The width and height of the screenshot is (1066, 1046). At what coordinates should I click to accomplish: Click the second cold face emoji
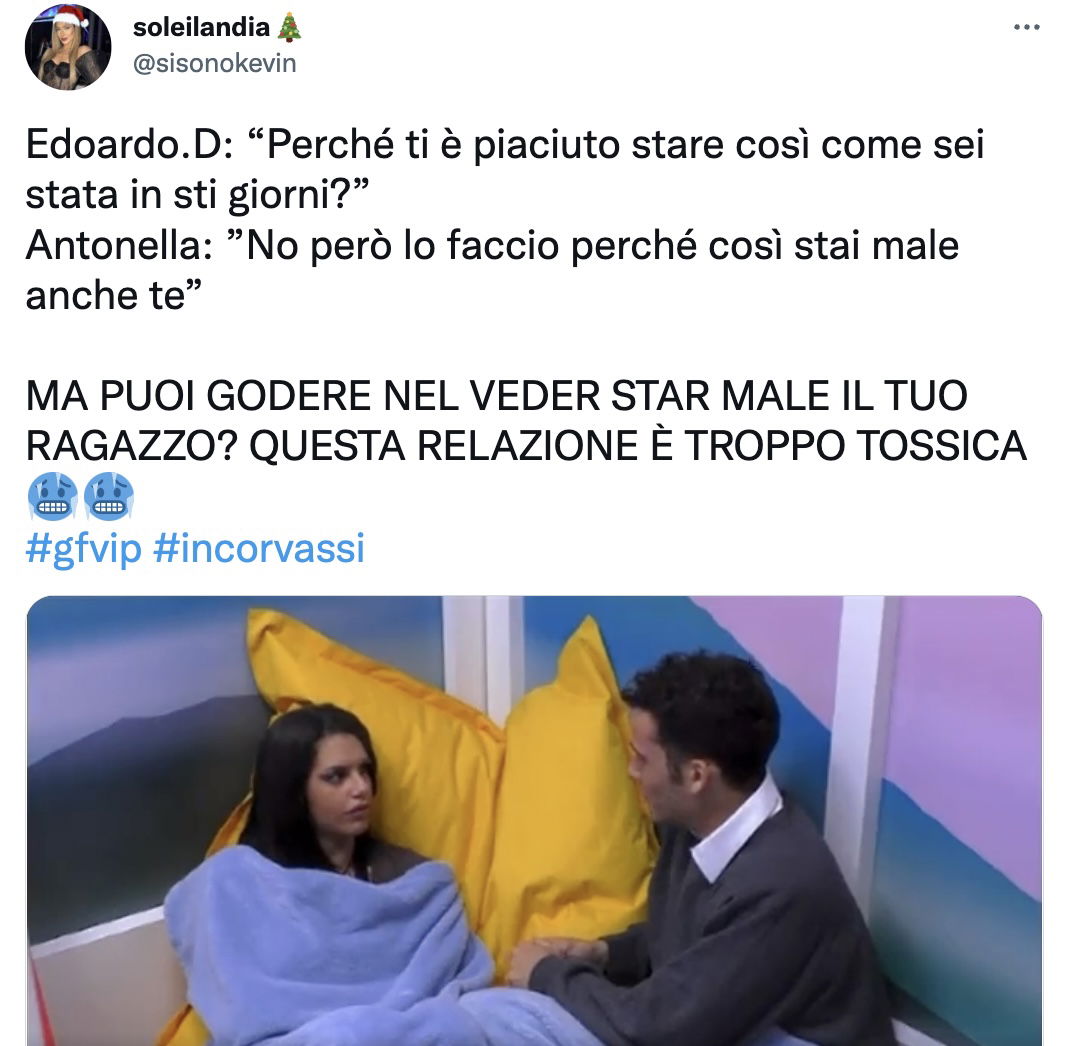click(108, 496)
